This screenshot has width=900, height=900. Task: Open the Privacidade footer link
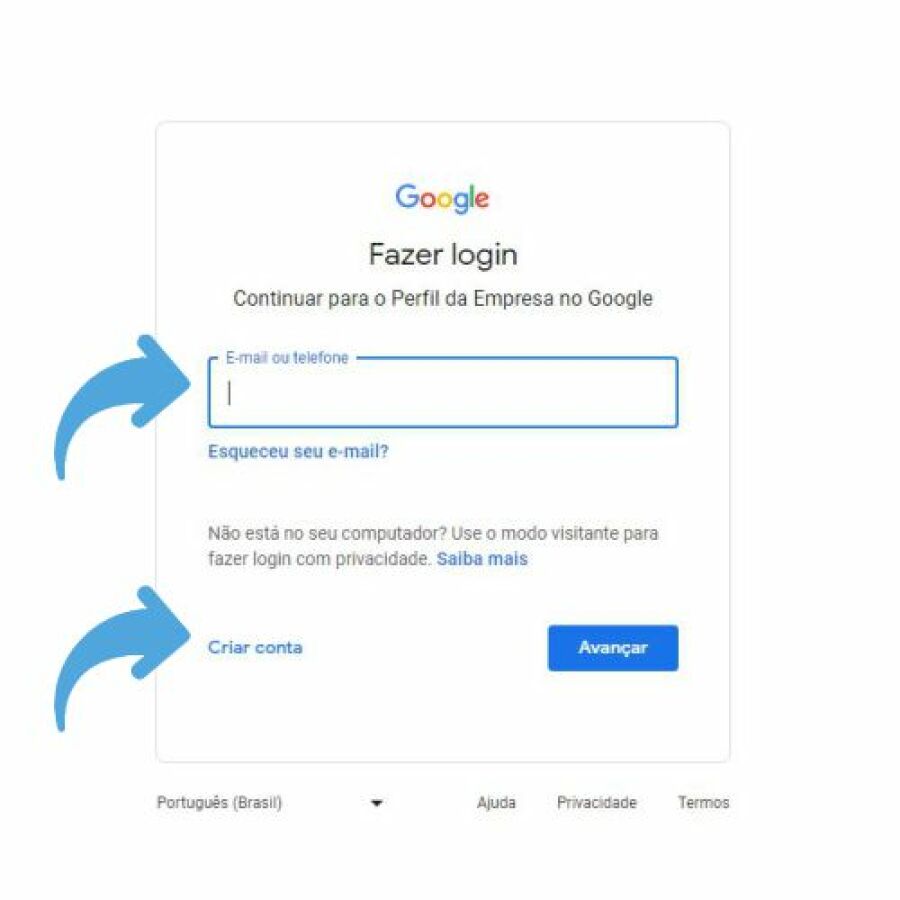[x=597, y=802]
